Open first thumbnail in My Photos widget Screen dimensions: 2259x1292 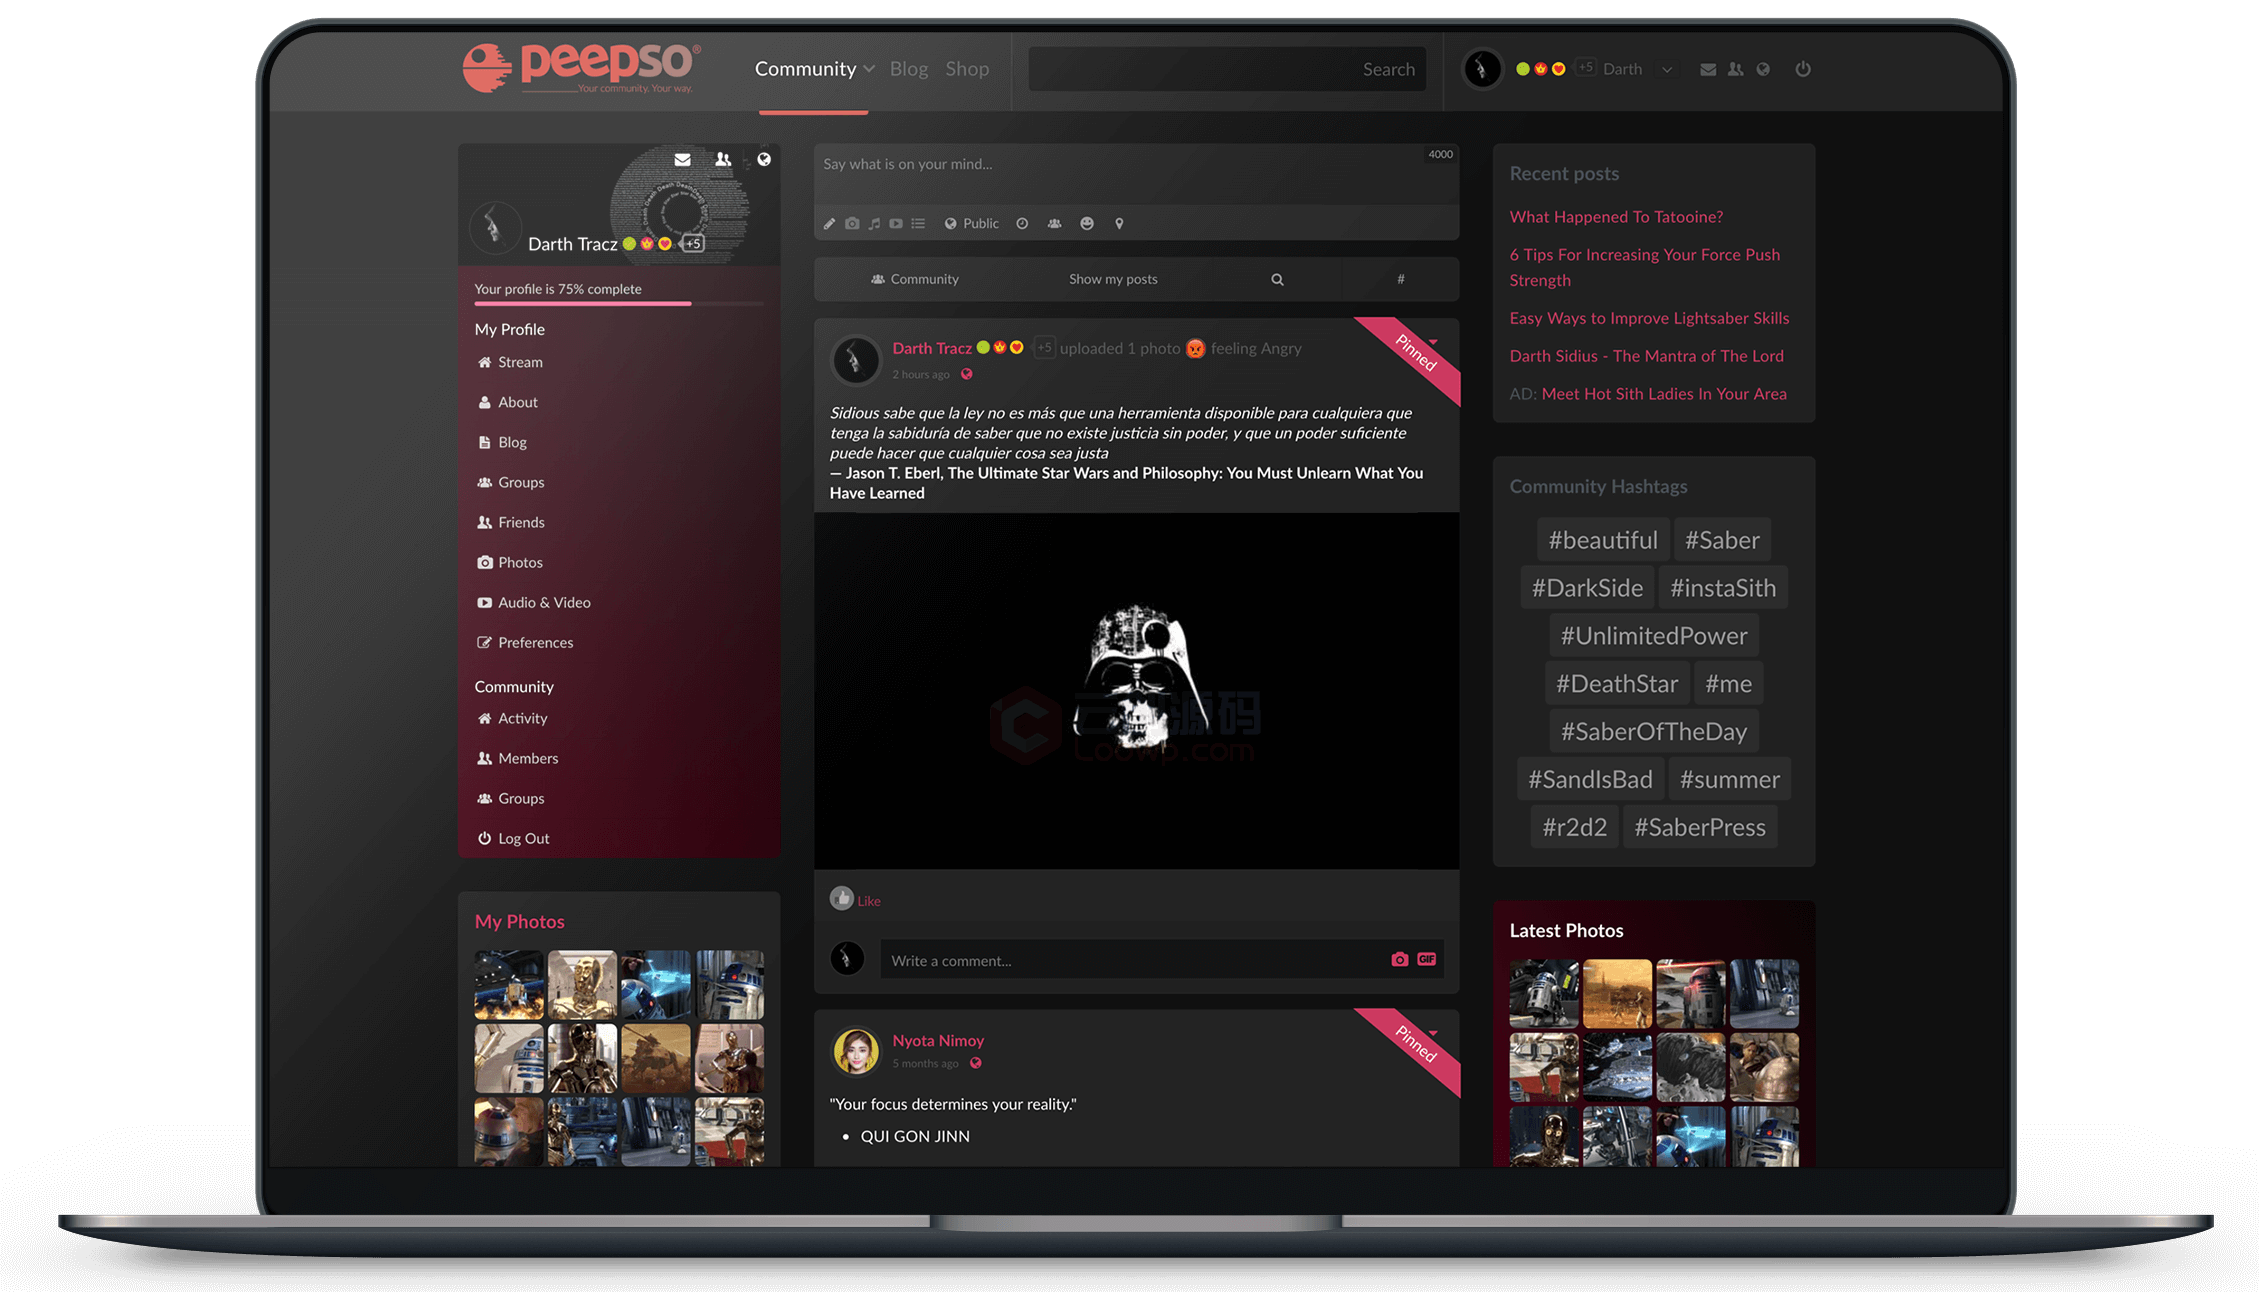pos(509,985)
